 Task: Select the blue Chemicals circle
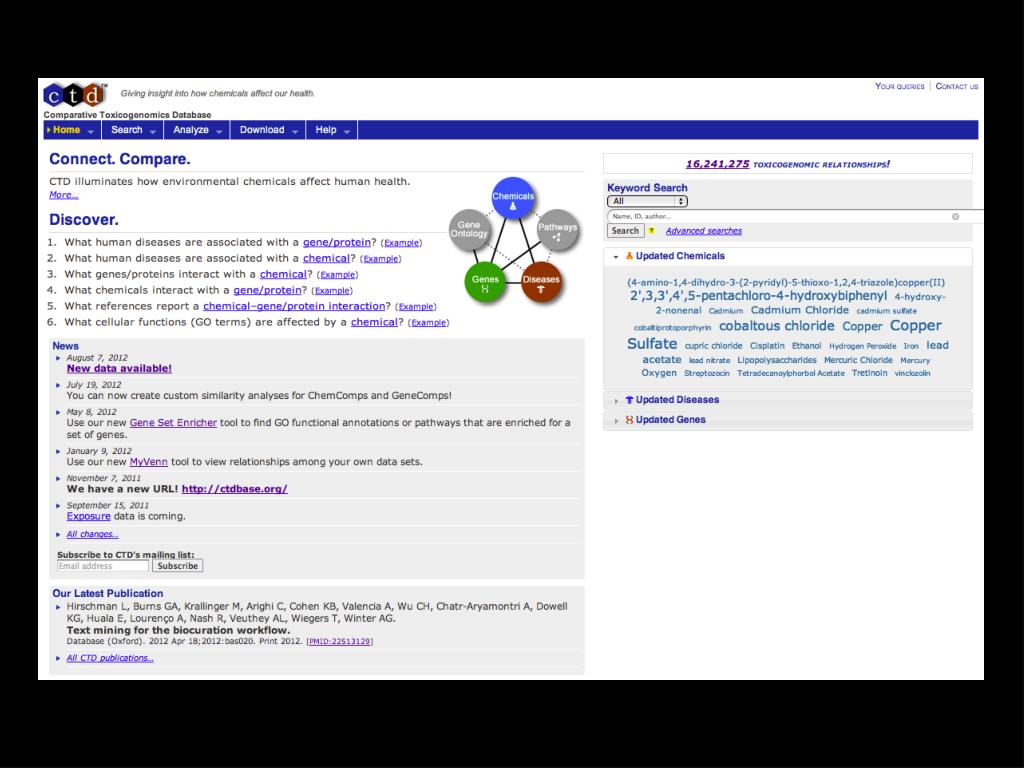[513, 197]
